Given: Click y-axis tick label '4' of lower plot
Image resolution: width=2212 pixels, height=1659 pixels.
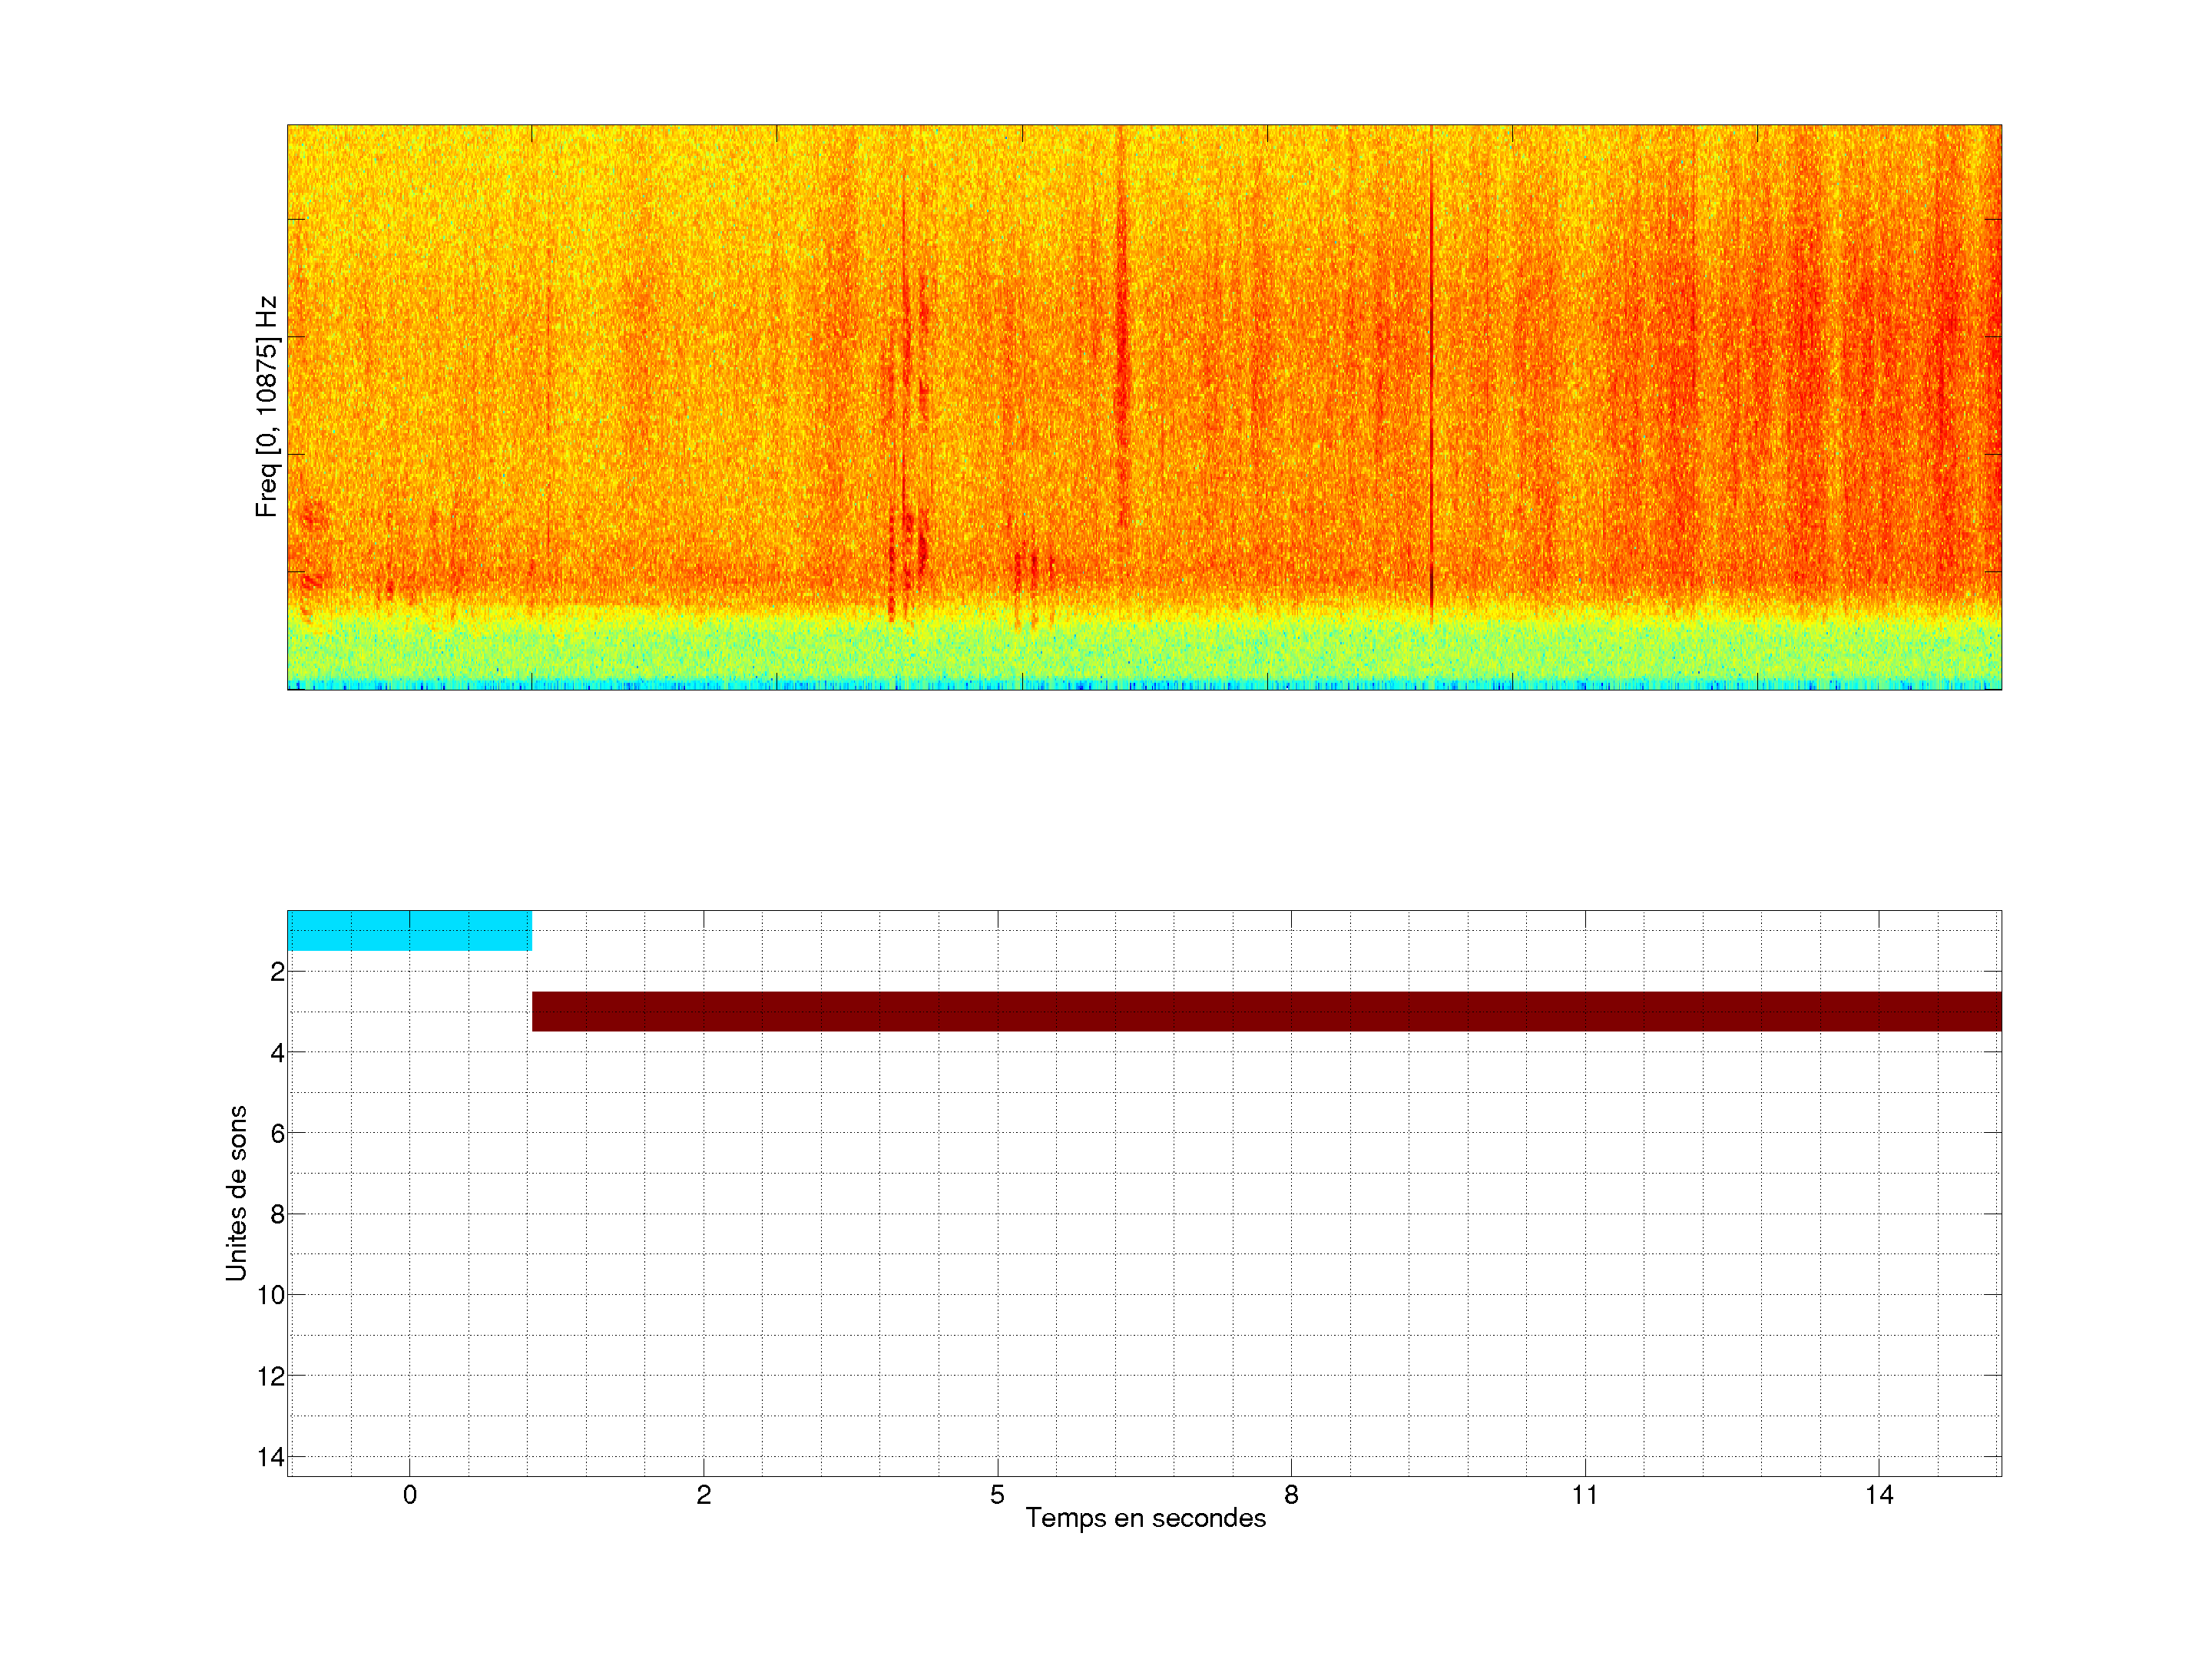Looking at the screenshot, I should pyautogui.click(x=277, y=1053).
